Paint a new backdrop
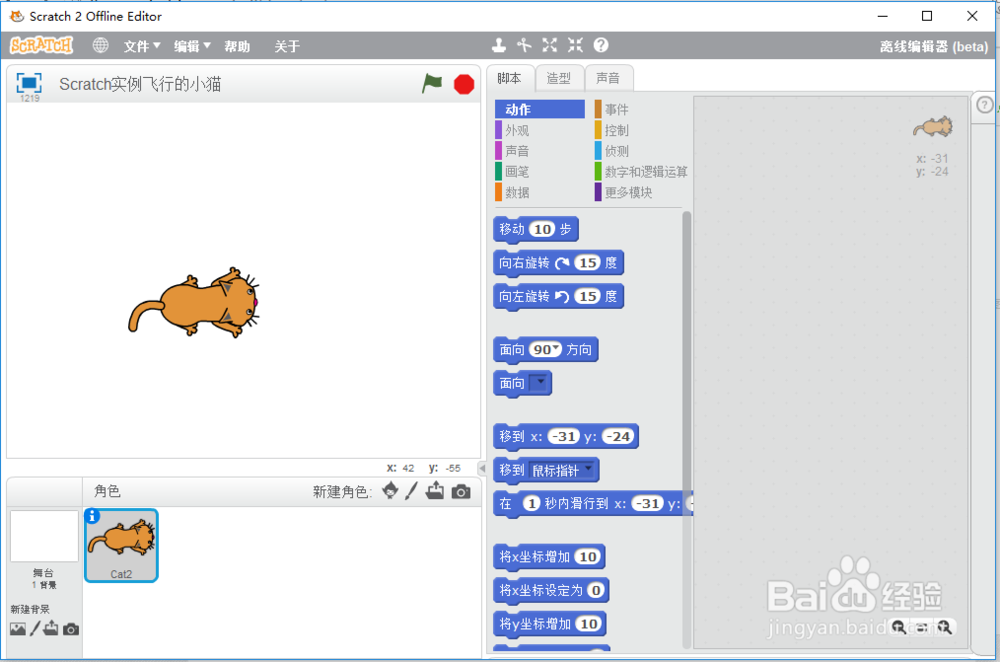 [35, 629]
